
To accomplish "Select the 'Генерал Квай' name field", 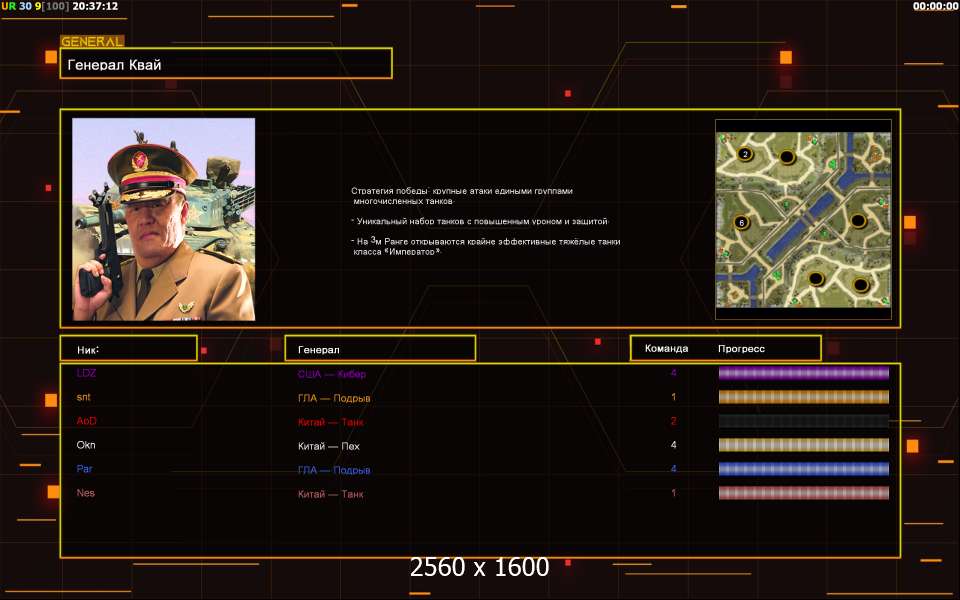I will pos(226,64).
